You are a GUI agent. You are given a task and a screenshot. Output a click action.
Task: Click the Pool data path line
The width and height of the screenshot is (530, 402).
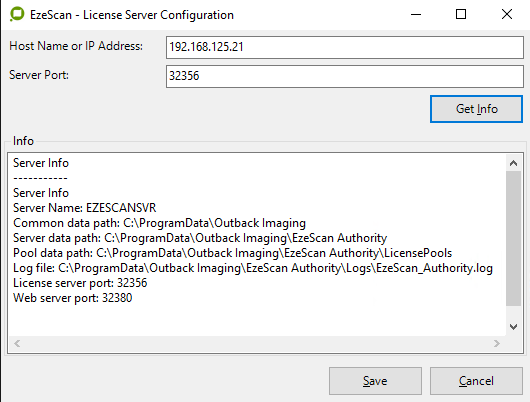(233, 253)
